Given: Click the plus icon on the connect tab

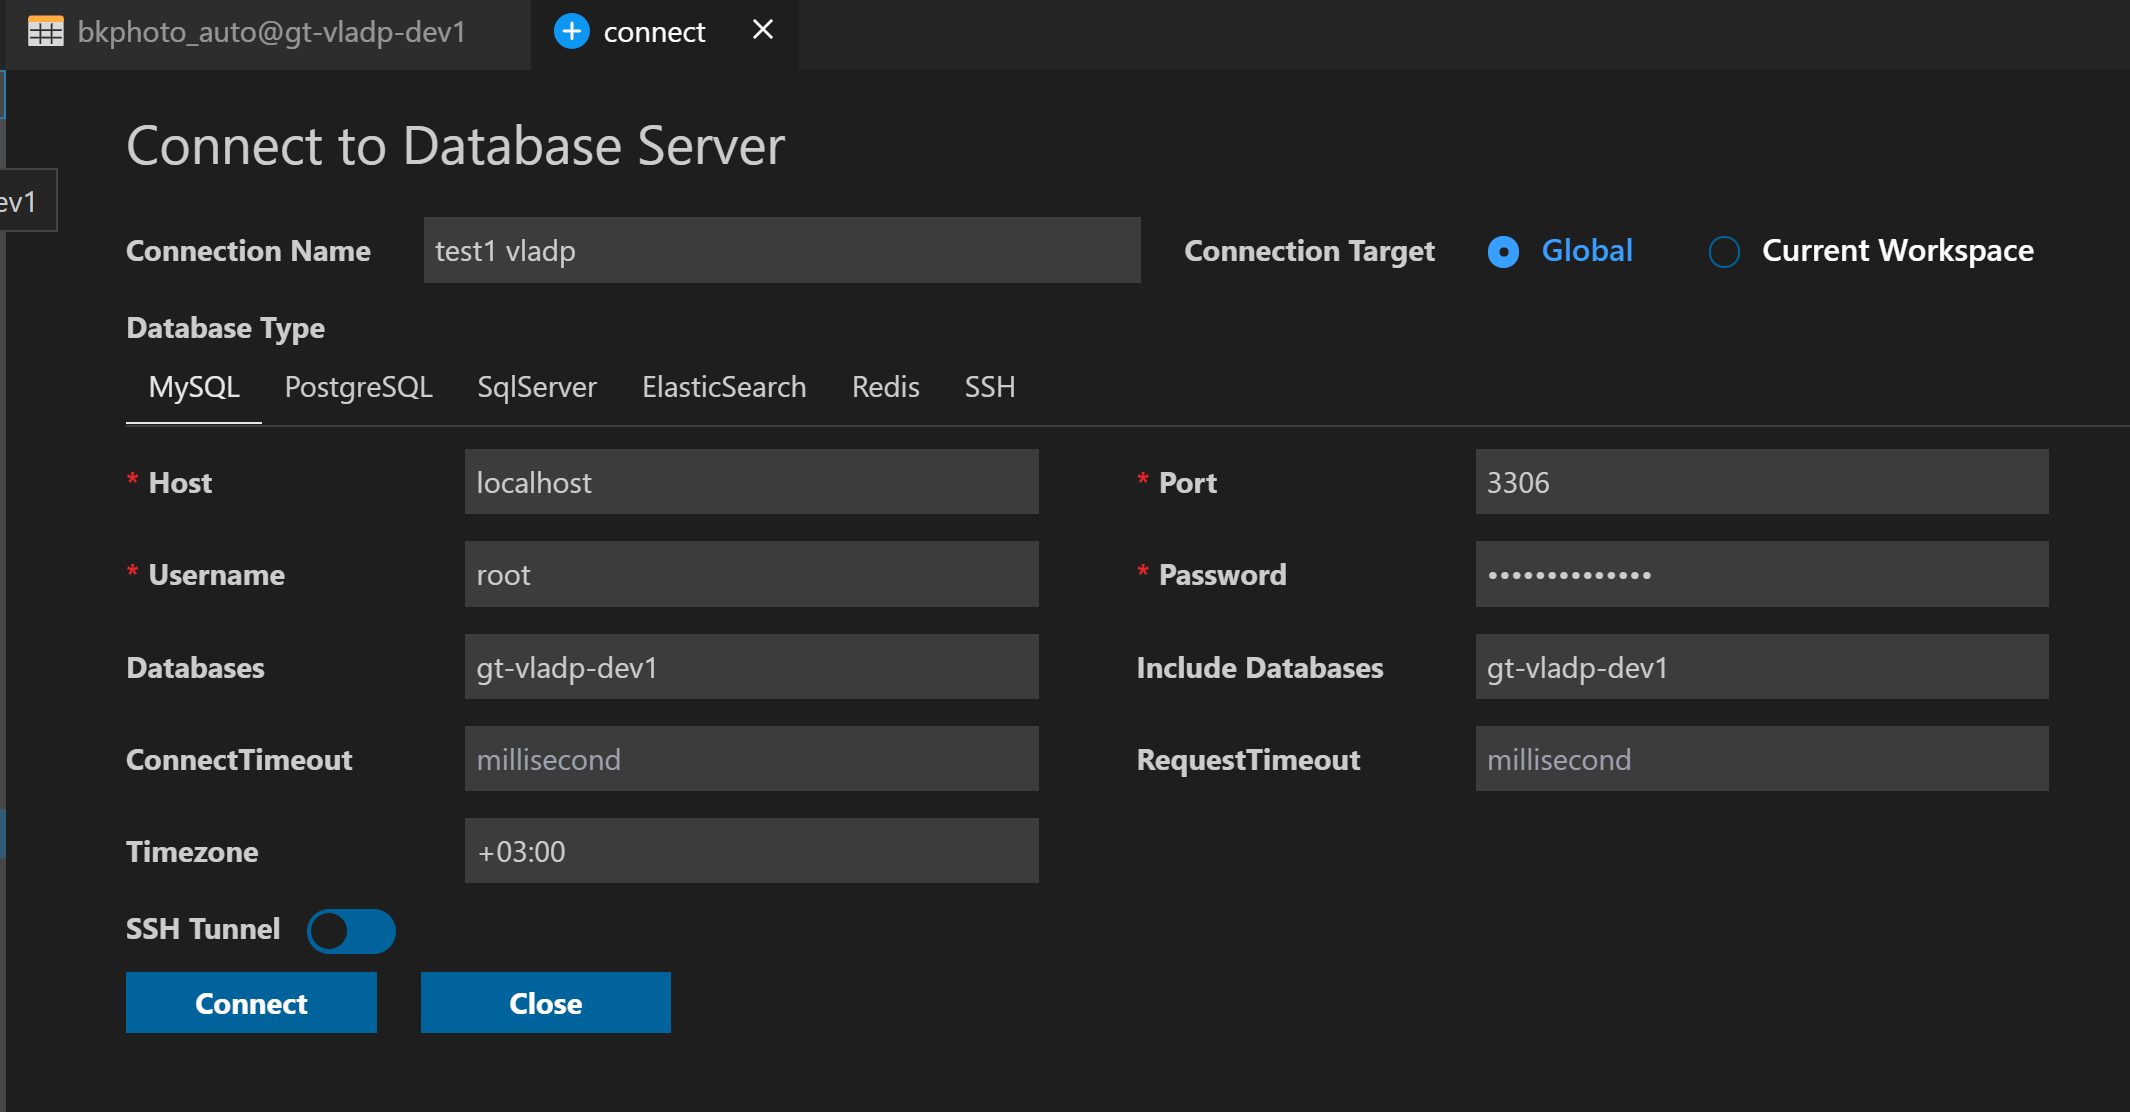Looking at the screenshot, I should coord(571,31).
